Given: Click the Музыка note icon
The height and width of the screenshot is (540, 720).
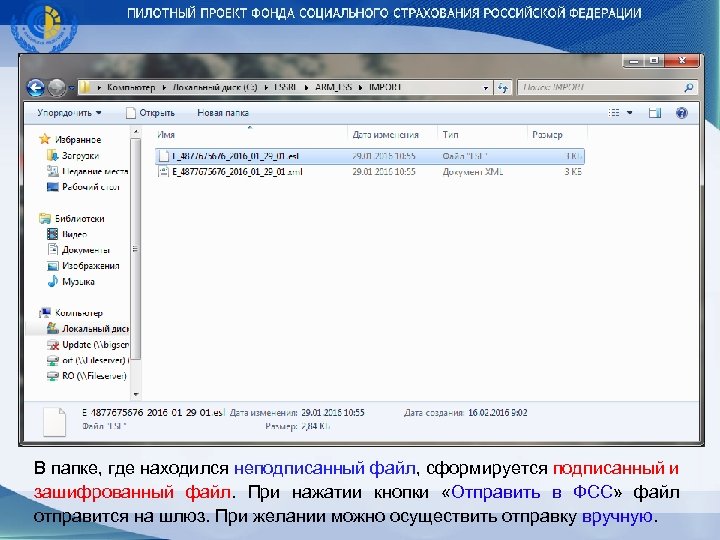Looking at the screenshot, I should (52, 281).
